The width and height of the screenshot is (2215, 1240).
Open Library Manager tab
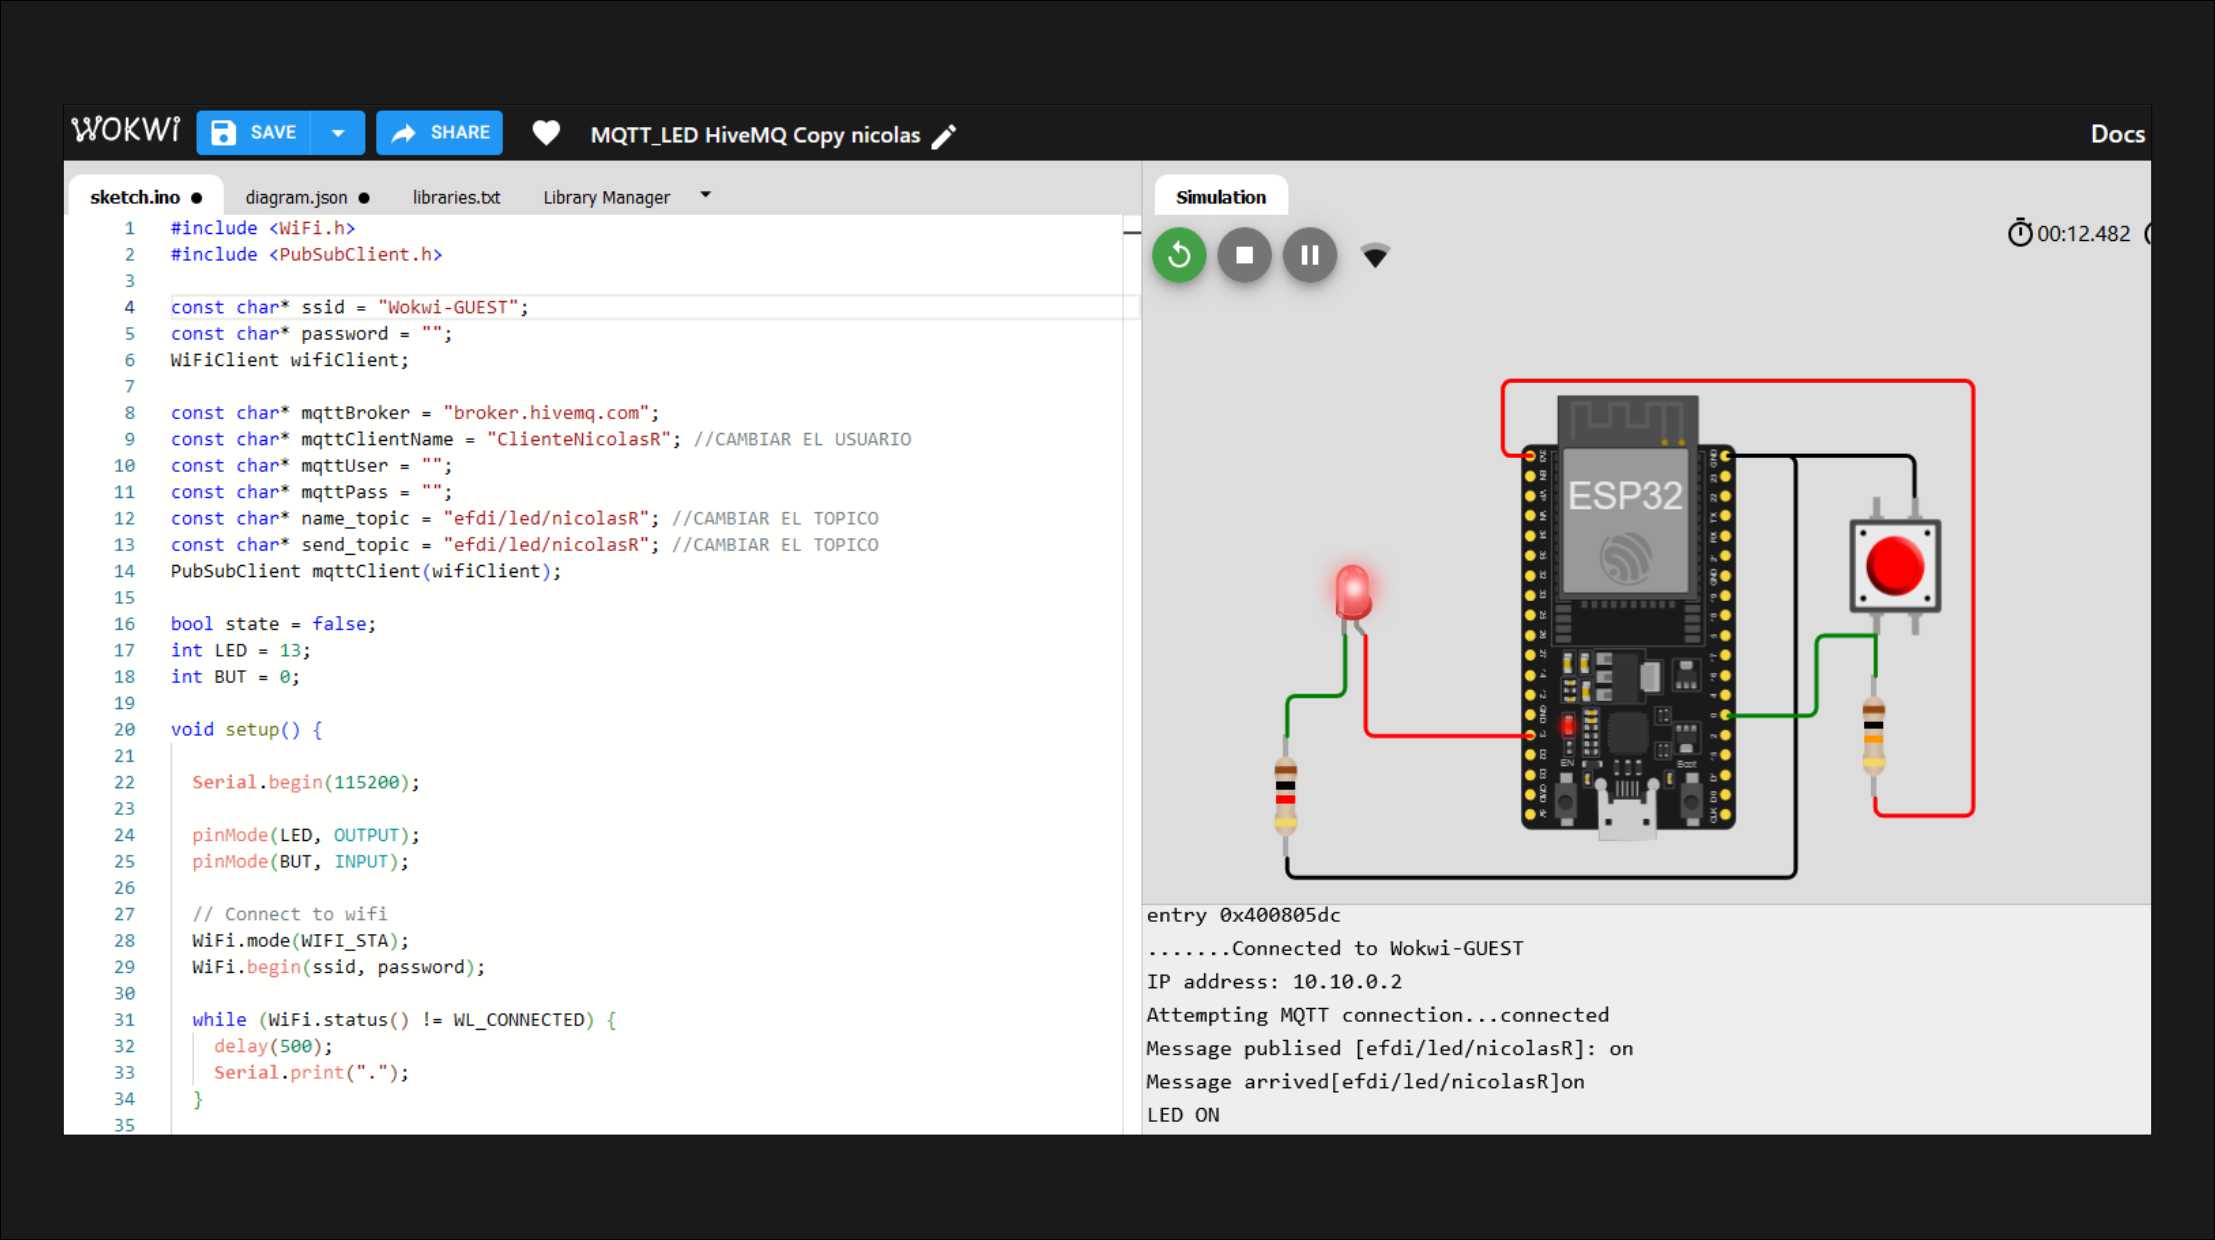(606, 197)
